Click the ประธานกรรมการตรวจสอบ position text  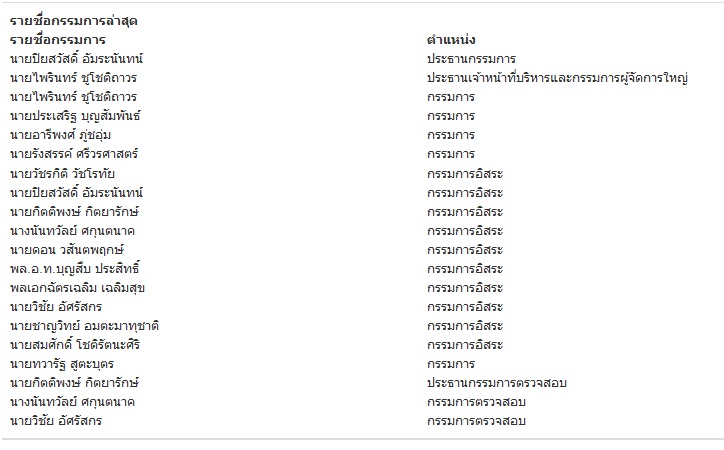click(x=497, y=383)
